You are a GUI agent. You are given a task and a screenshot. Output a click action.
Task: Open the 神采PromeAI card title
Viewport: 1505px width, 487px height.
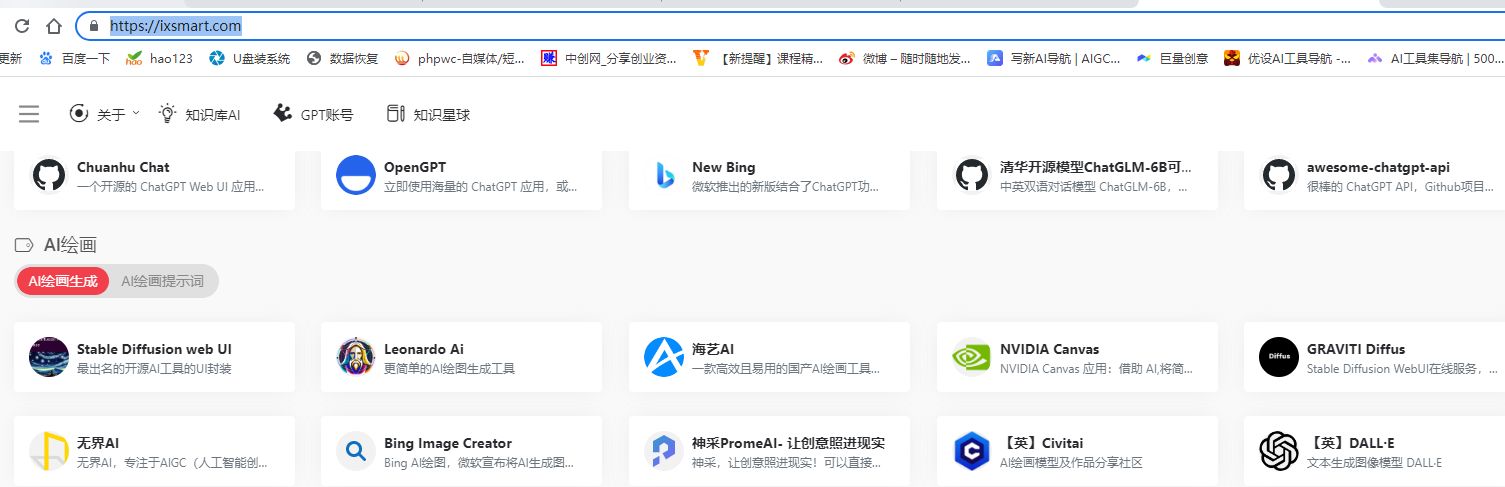click(x=788, y=443)
